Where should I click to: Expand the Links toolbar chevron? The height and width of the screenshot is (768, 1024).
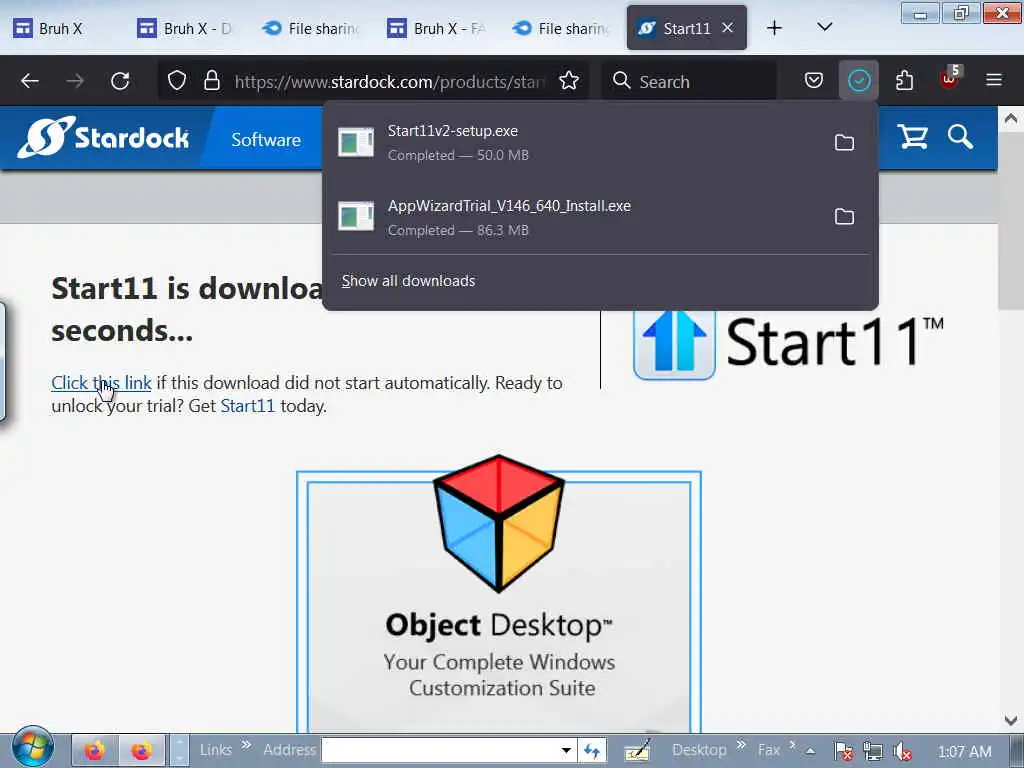246,744
